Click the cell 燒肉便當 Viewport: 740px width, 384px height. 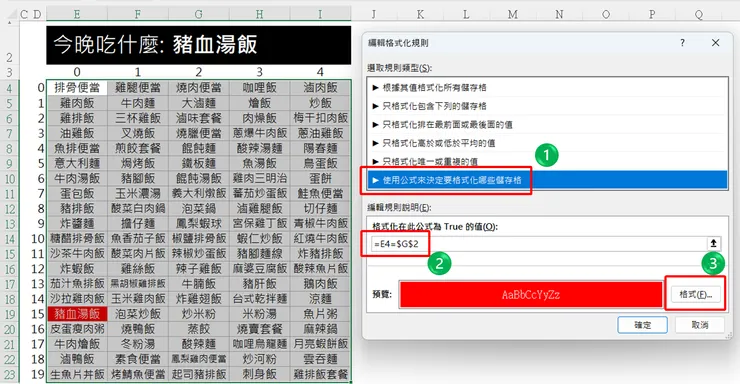coord(199,87)
